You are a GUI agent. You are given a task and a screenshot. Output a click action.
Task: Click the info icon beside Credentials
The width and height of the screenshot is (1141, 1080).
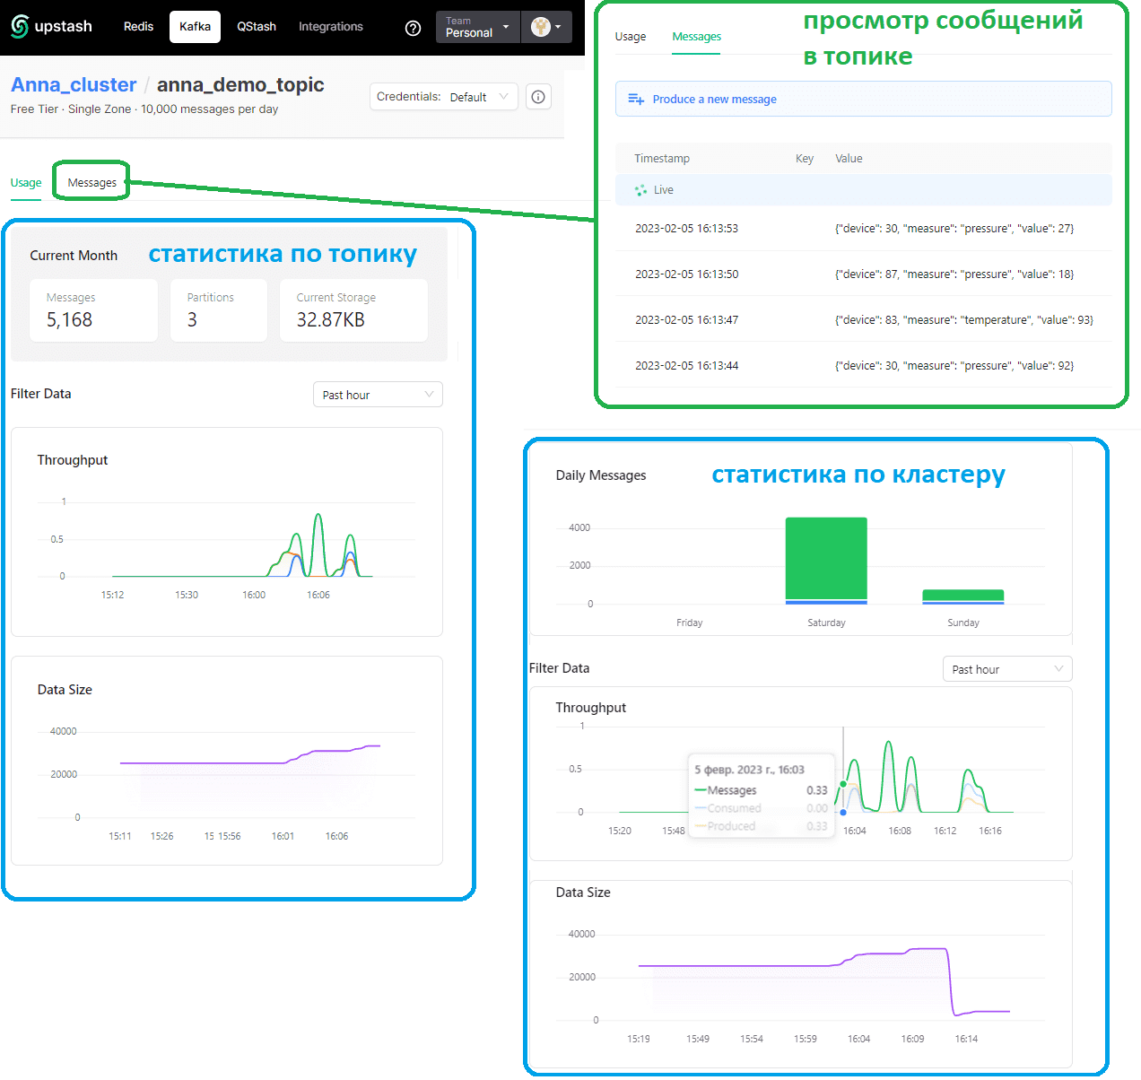tap(538, 97)
